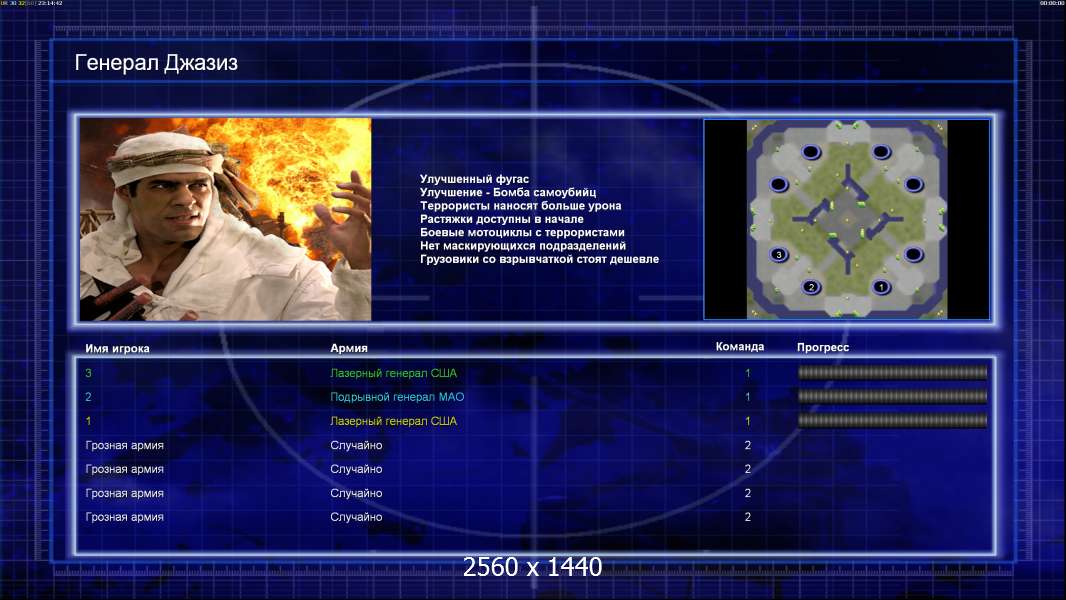Image resolution: width=1066 pixels, height=600 pixels.
Task: Click the "Генерал Джазиз" title
Action: [x=156, y=63]
